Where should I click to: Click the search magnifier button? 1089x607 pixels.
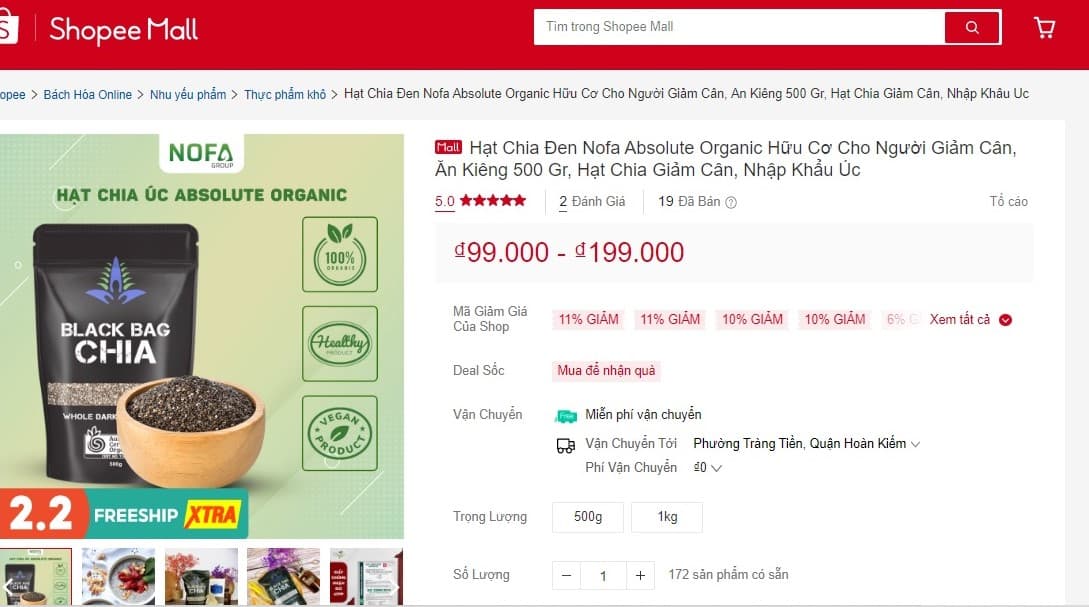(972, 27)
